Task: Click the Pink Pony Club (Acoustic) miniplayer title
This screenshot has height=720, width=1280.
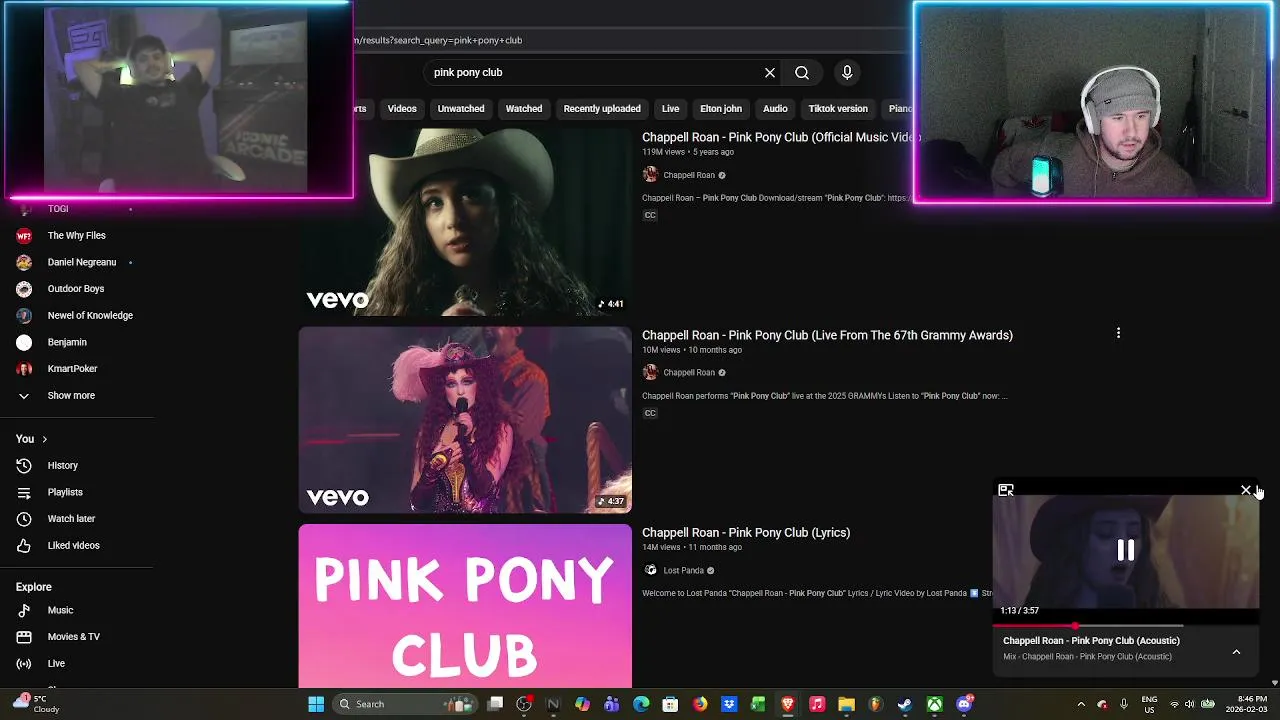Action: (x=1091, y=641)
